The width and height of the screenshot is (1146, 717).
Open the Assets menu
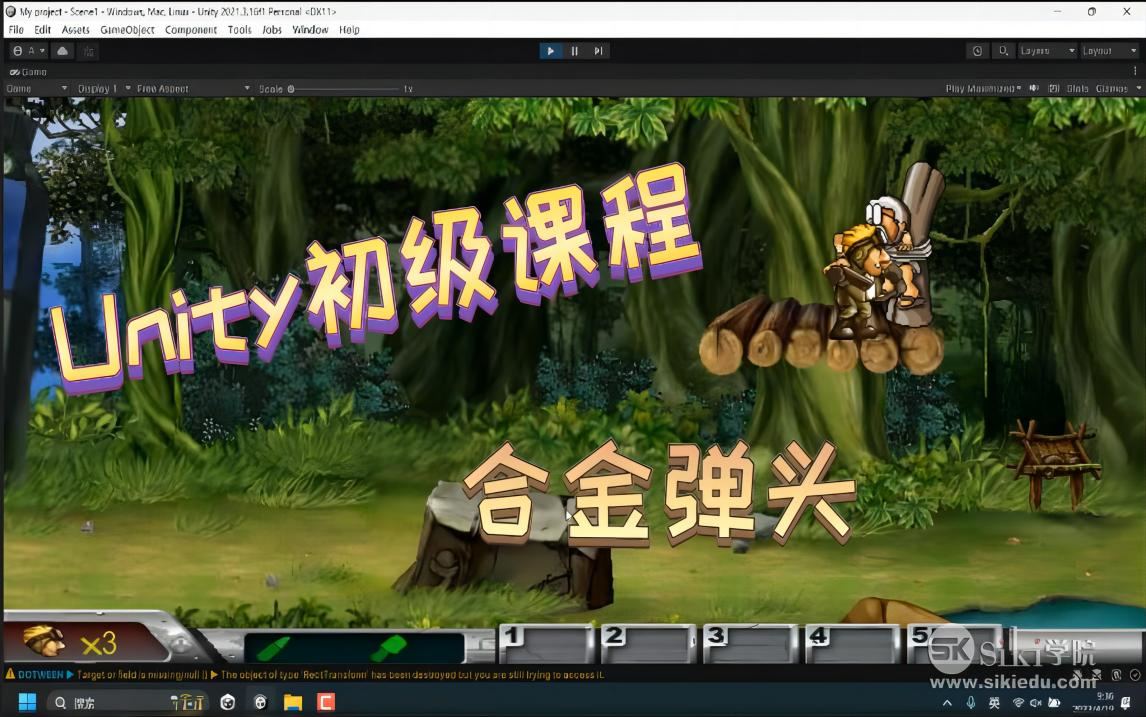click(75, 29)
